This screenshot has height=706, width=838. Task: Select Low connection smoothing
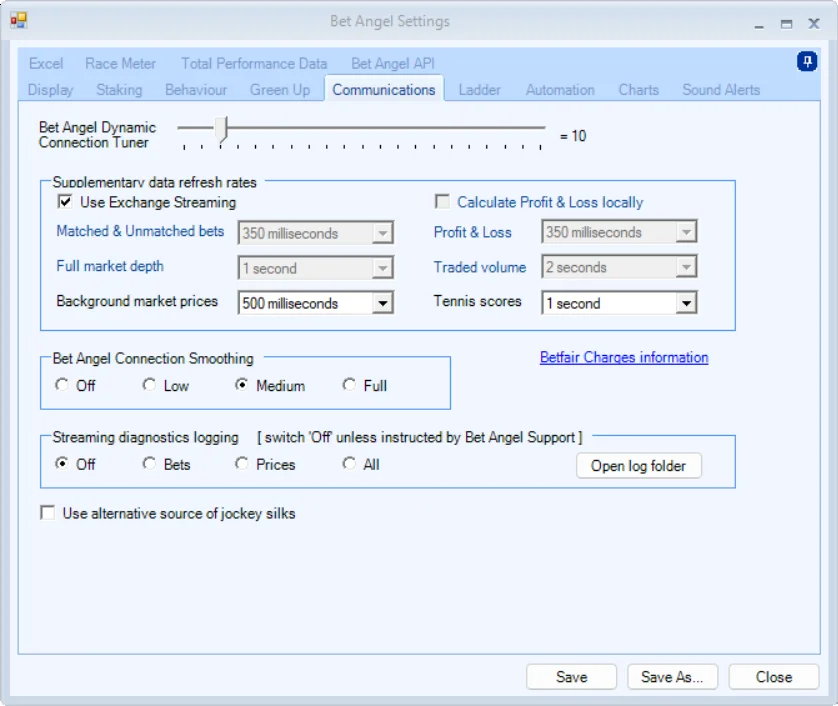(149, 384)
